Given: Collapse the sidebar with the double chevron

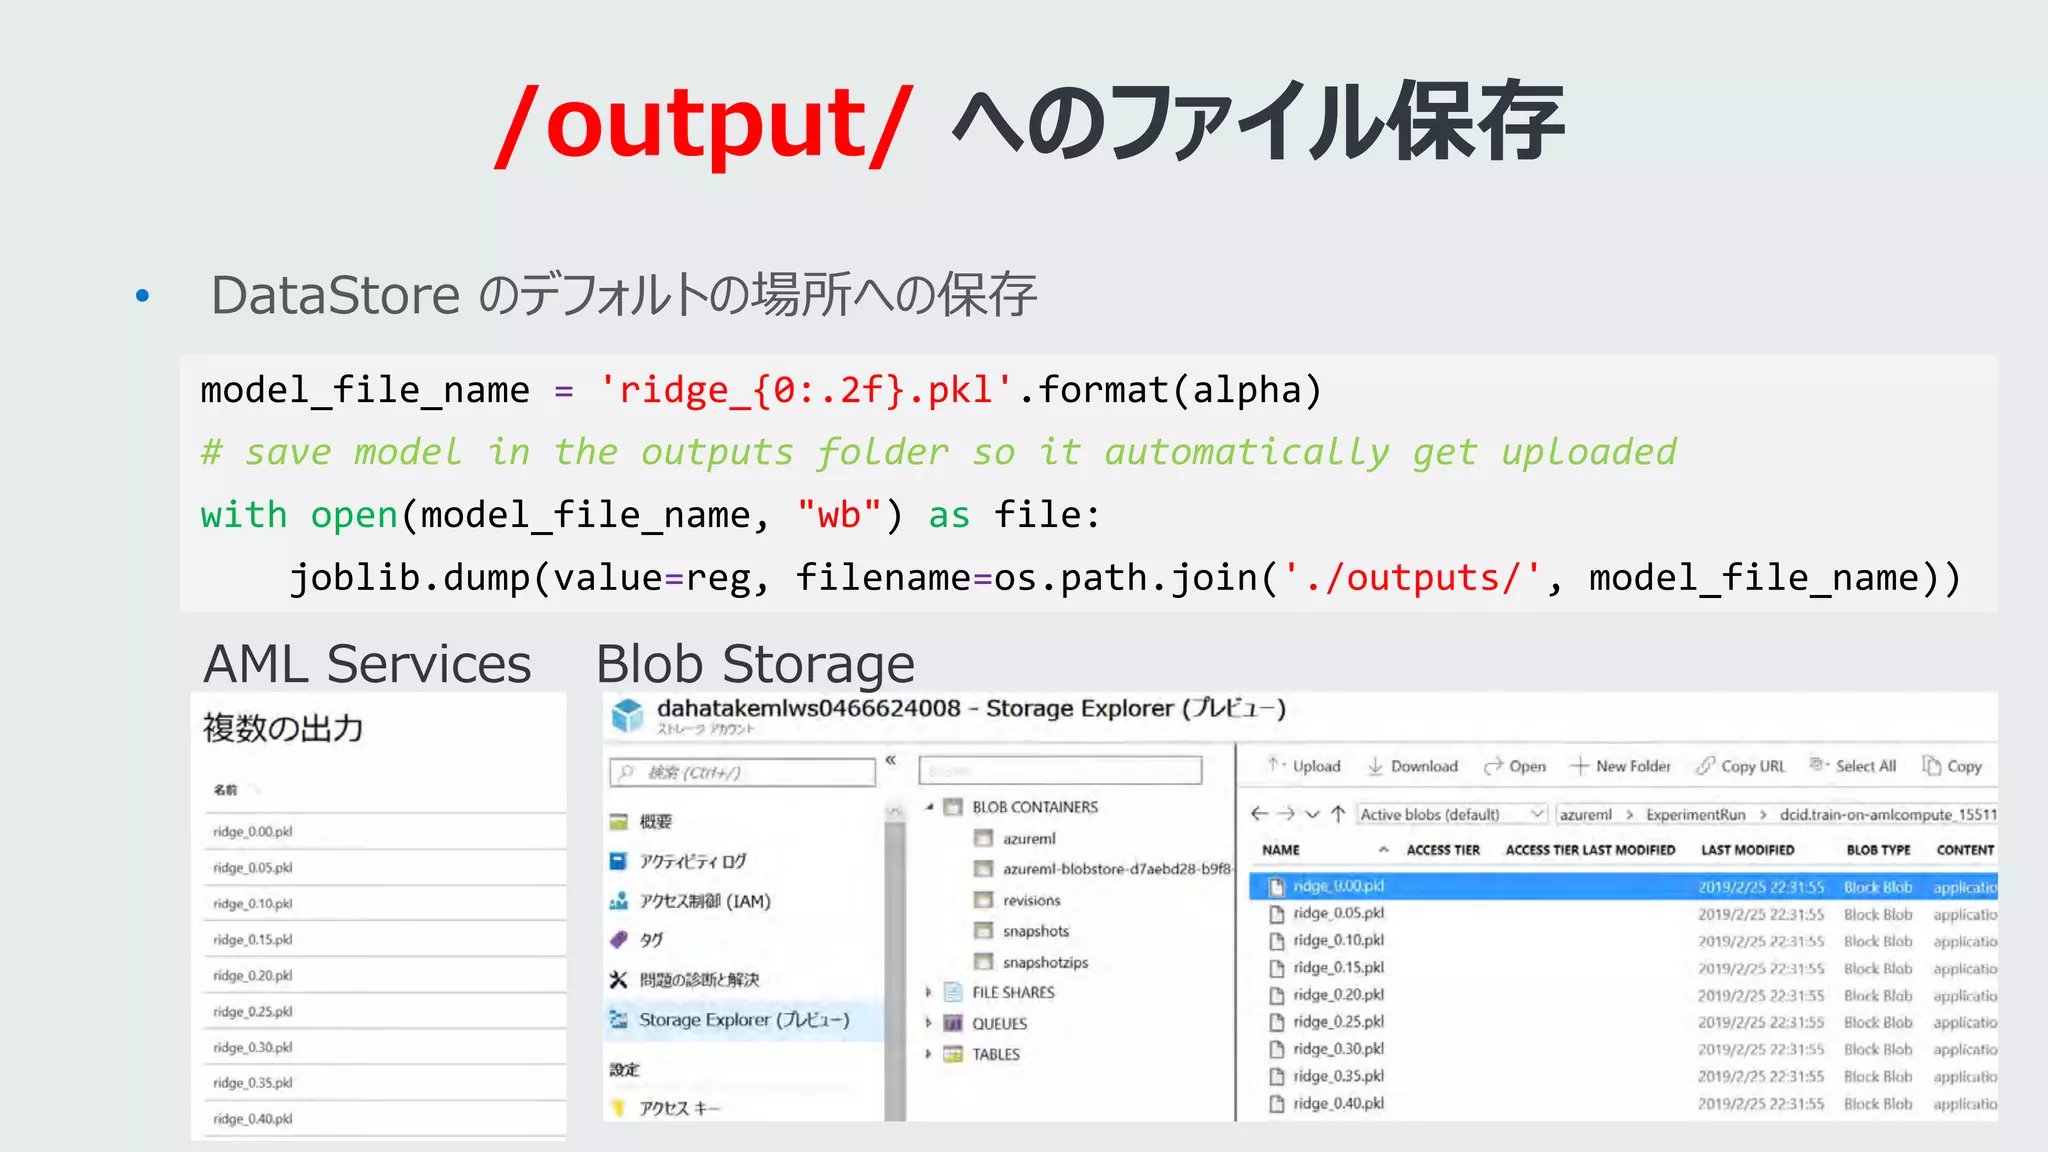Looking at the screenshot, I should point(890,760).
